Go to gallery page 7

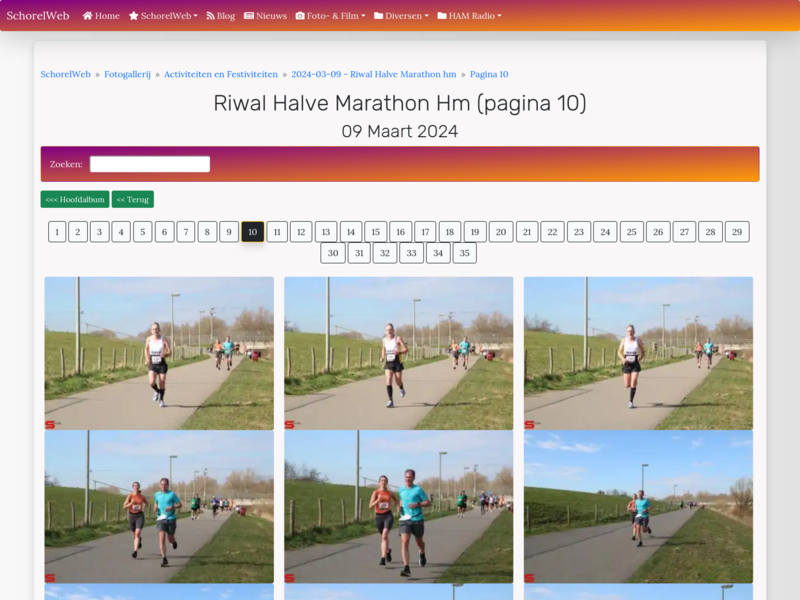(186, 232)
